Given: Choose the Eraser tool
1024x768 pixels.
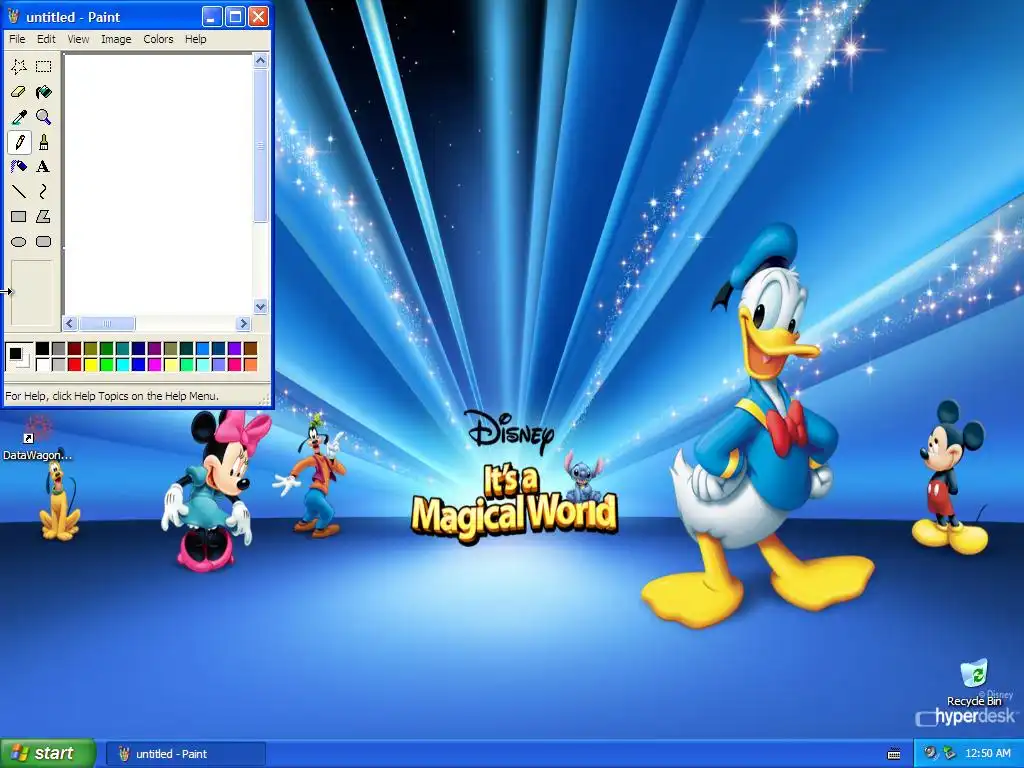Looking at the screenshot, I should pos(19,91).
